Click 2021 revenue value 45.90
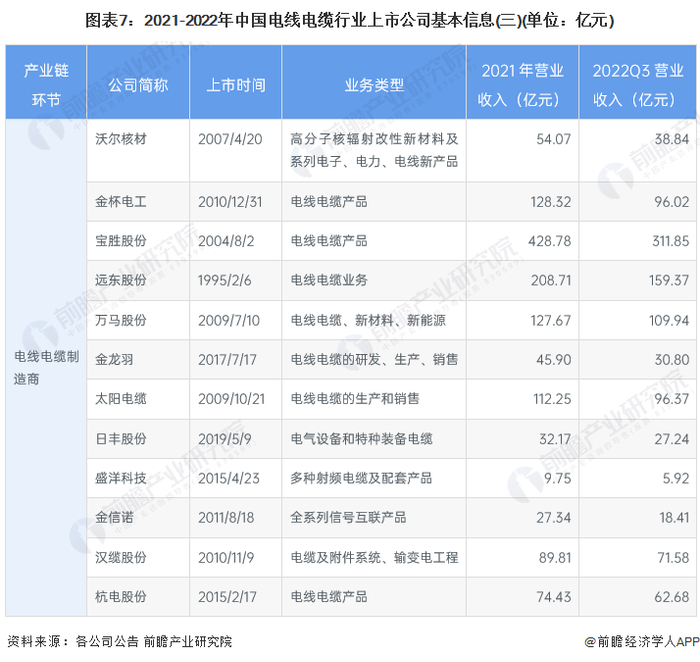 (x=554, y=359)
